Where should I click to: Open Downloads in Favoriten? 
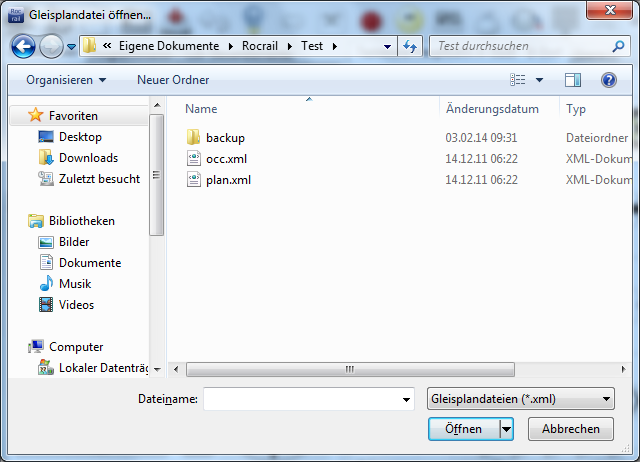point(88,158)
